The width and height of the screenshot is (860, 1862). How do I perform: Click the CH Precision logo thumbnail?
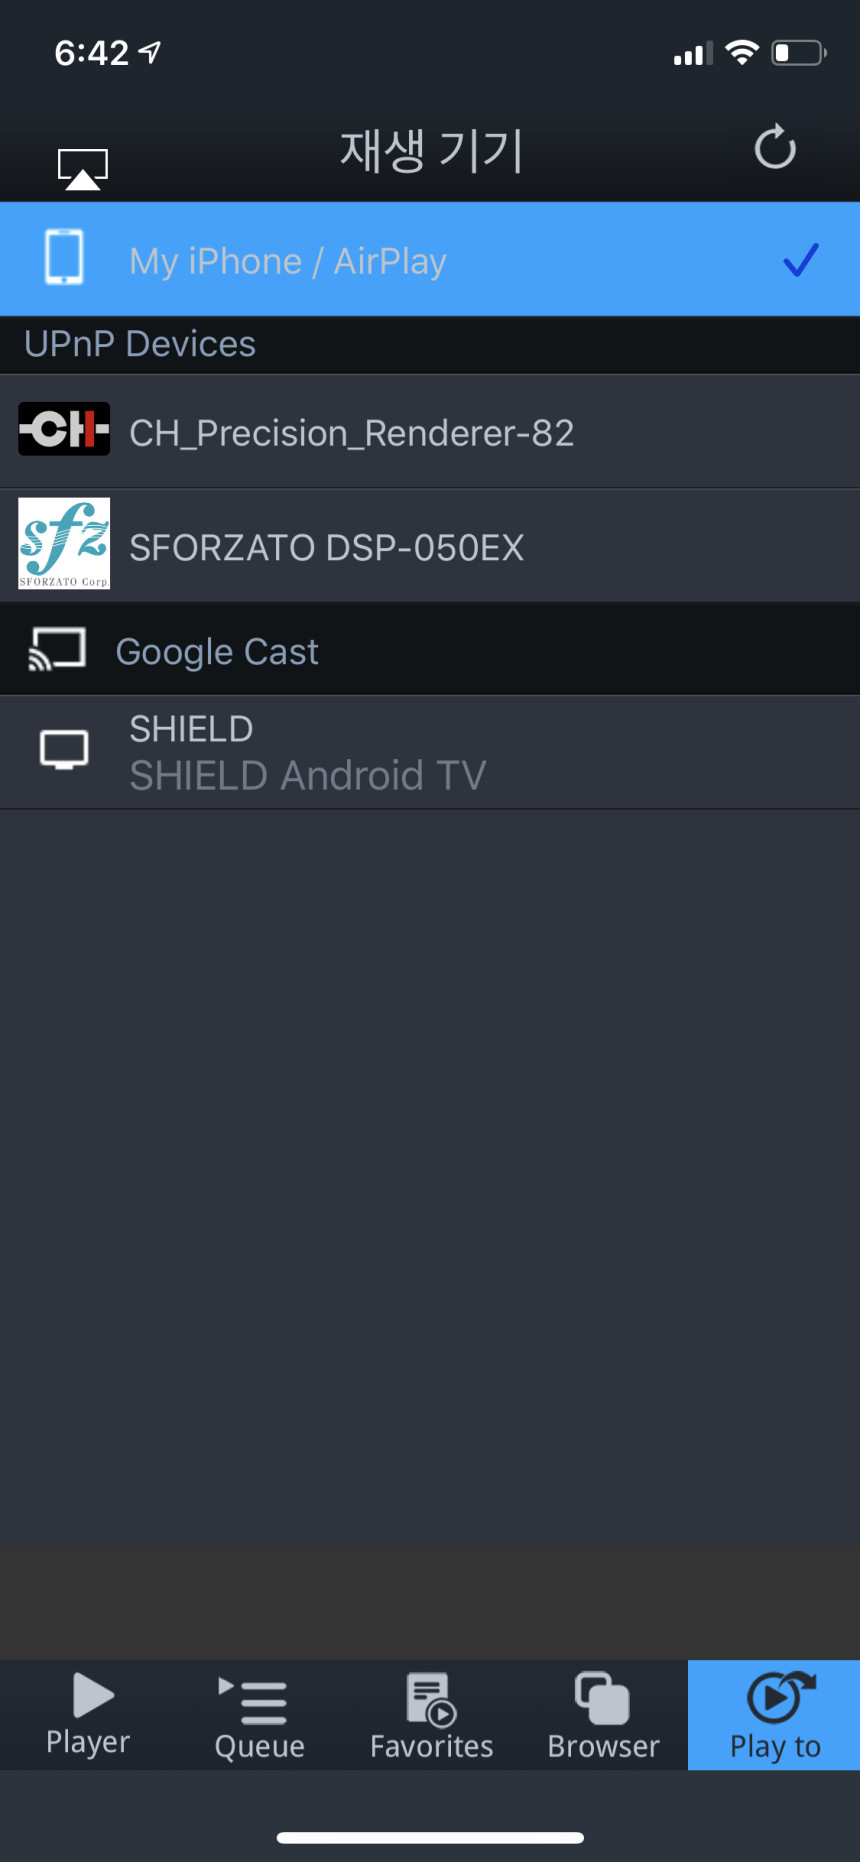pos(64,429)
